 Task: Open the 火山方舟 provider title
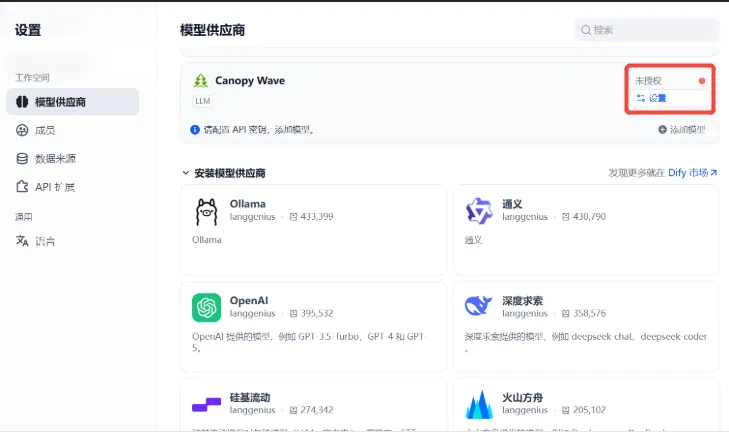(522, 397)
